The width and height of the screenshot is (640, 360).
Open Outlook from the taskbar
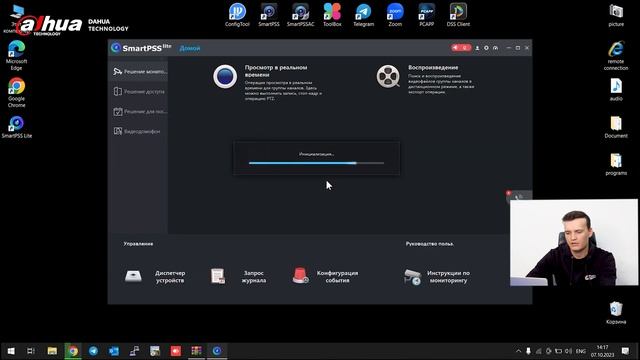[114, 351]
